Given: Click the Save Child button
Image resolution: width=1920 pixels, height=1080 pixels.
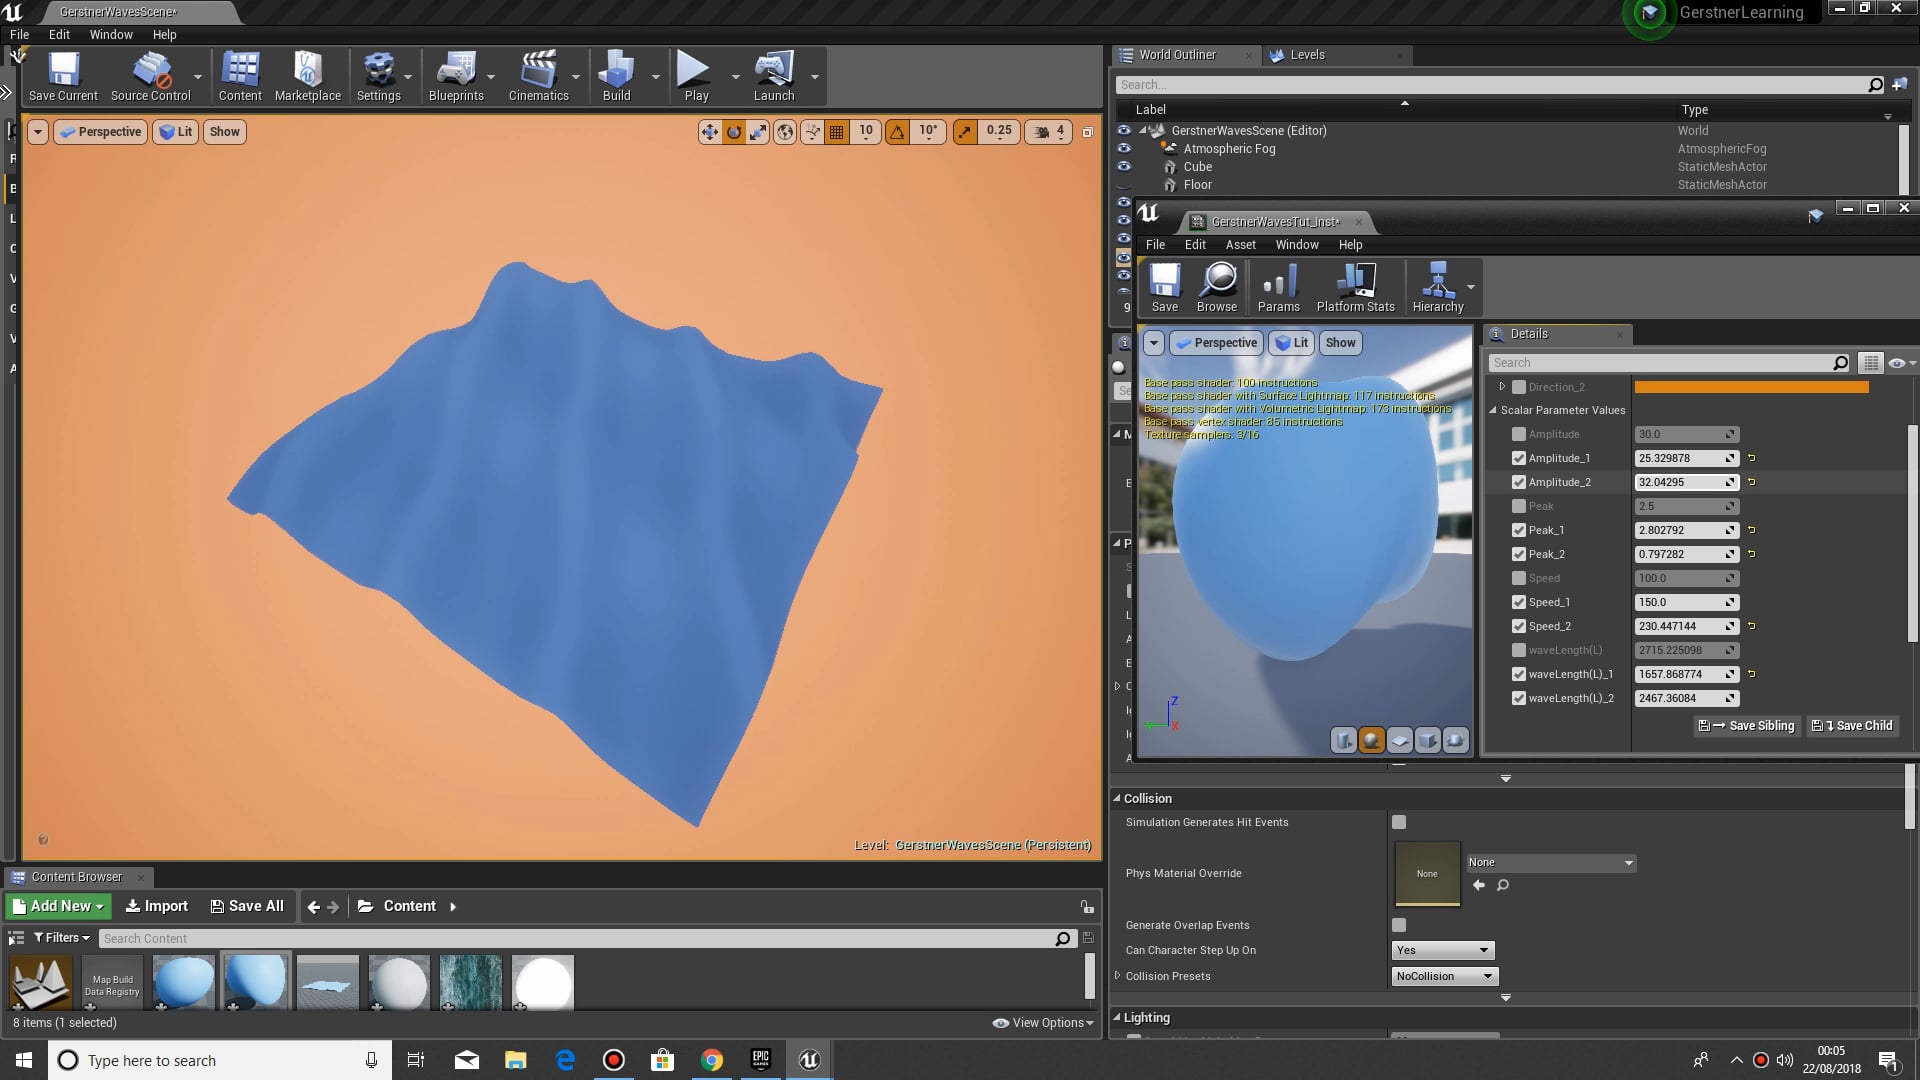Looking at the screenshot, I should (x=1852, y=726).
